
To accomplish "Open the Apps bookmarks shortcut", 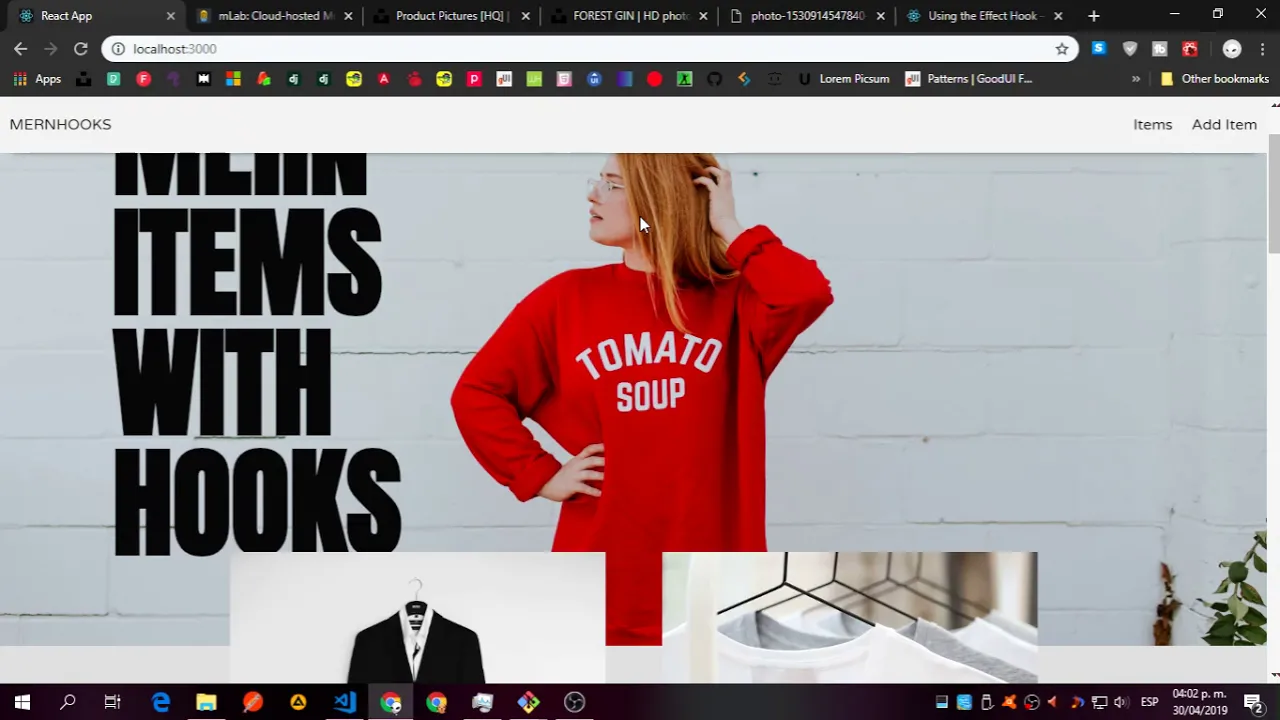I will pyautogui.click(x=37, y=78).
